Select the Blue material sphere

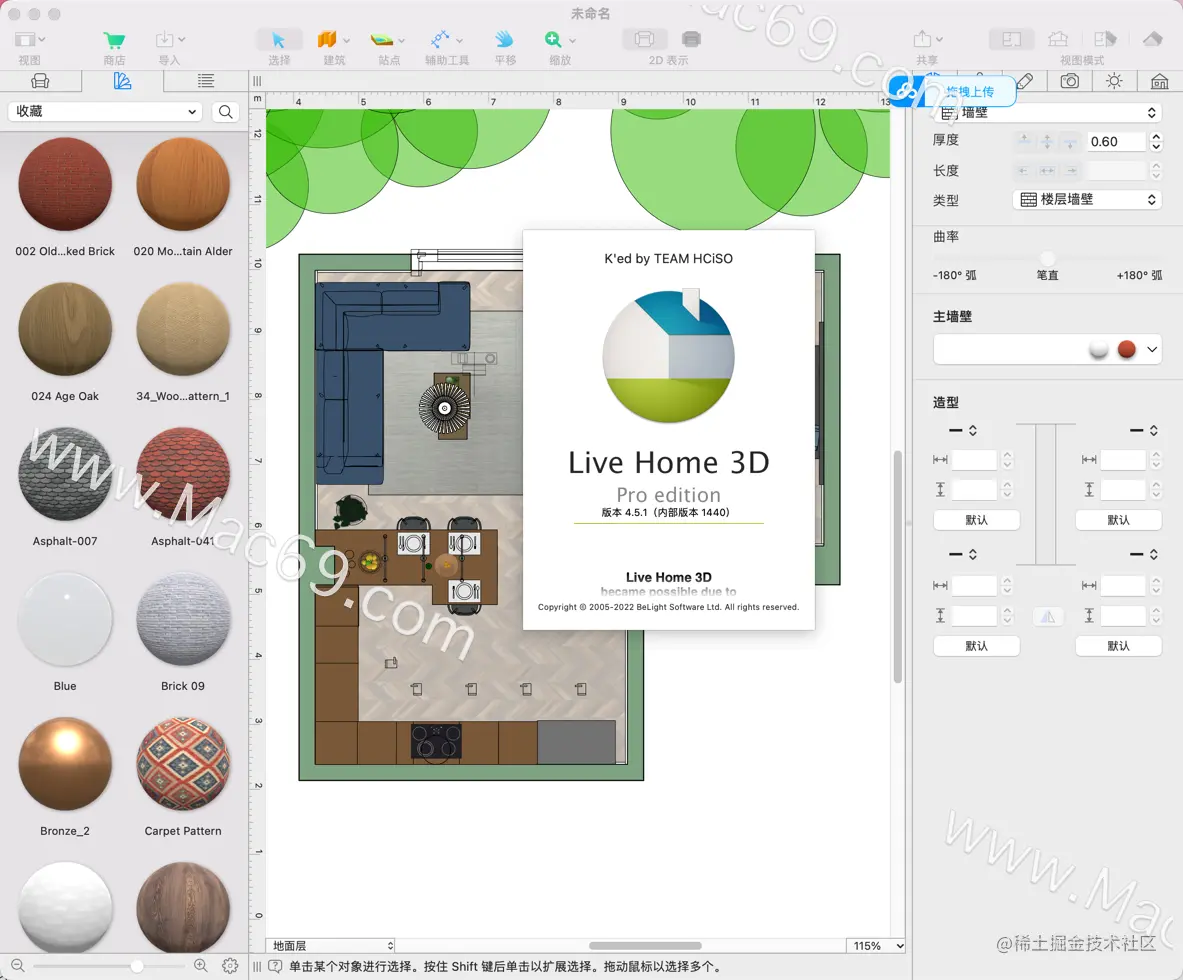pyautogui.click(x=65, y=619)
